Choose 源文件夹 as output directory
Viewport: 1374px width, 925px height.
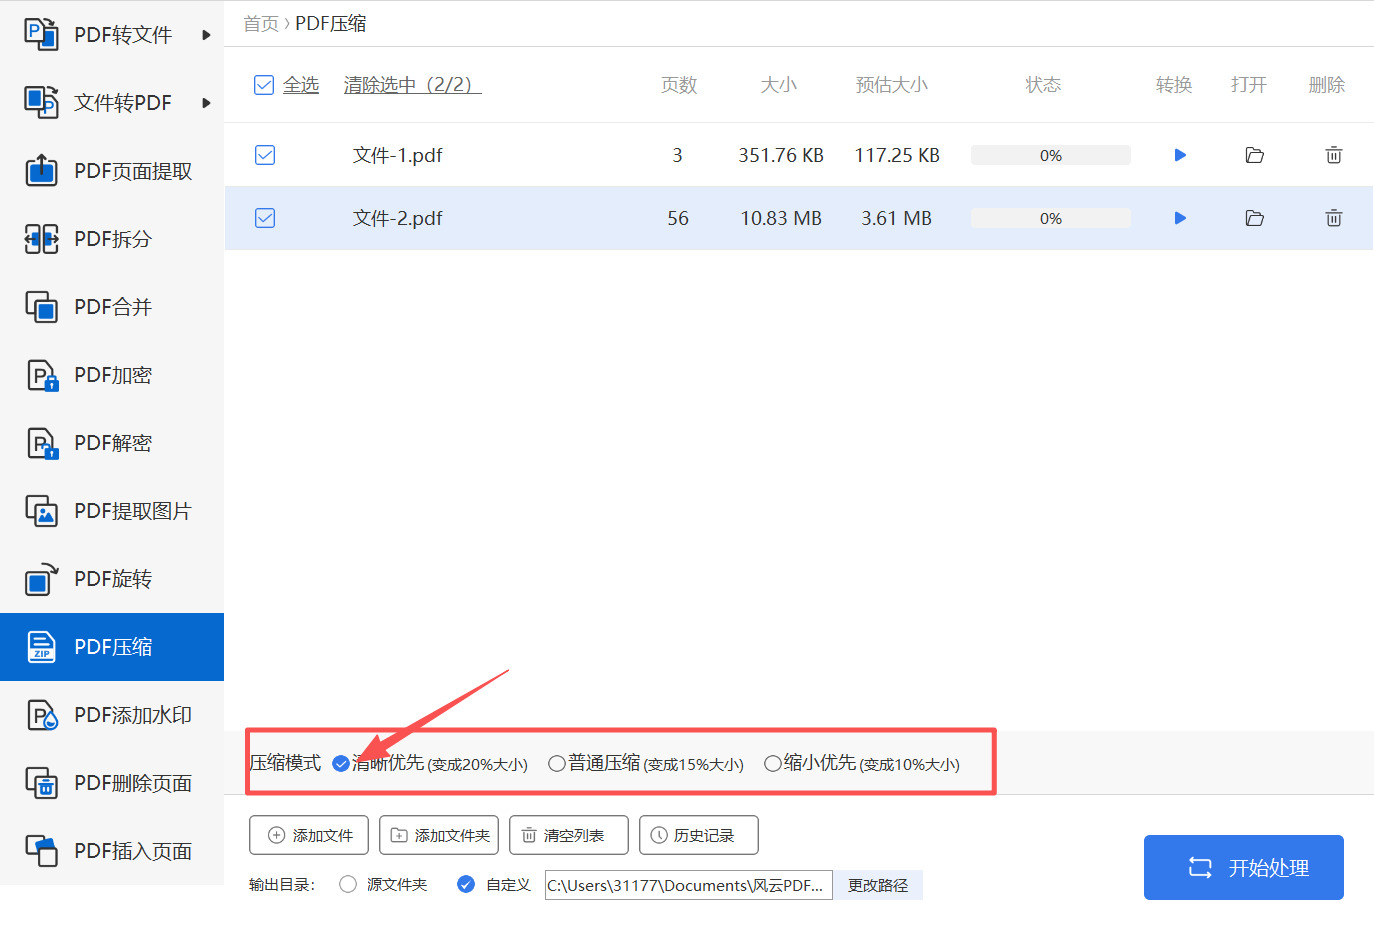348,884
